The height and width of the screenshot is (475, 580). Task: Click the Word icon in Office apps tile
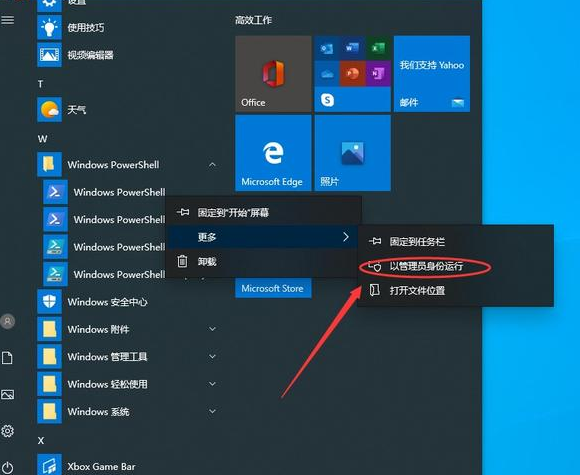point(352,48)
